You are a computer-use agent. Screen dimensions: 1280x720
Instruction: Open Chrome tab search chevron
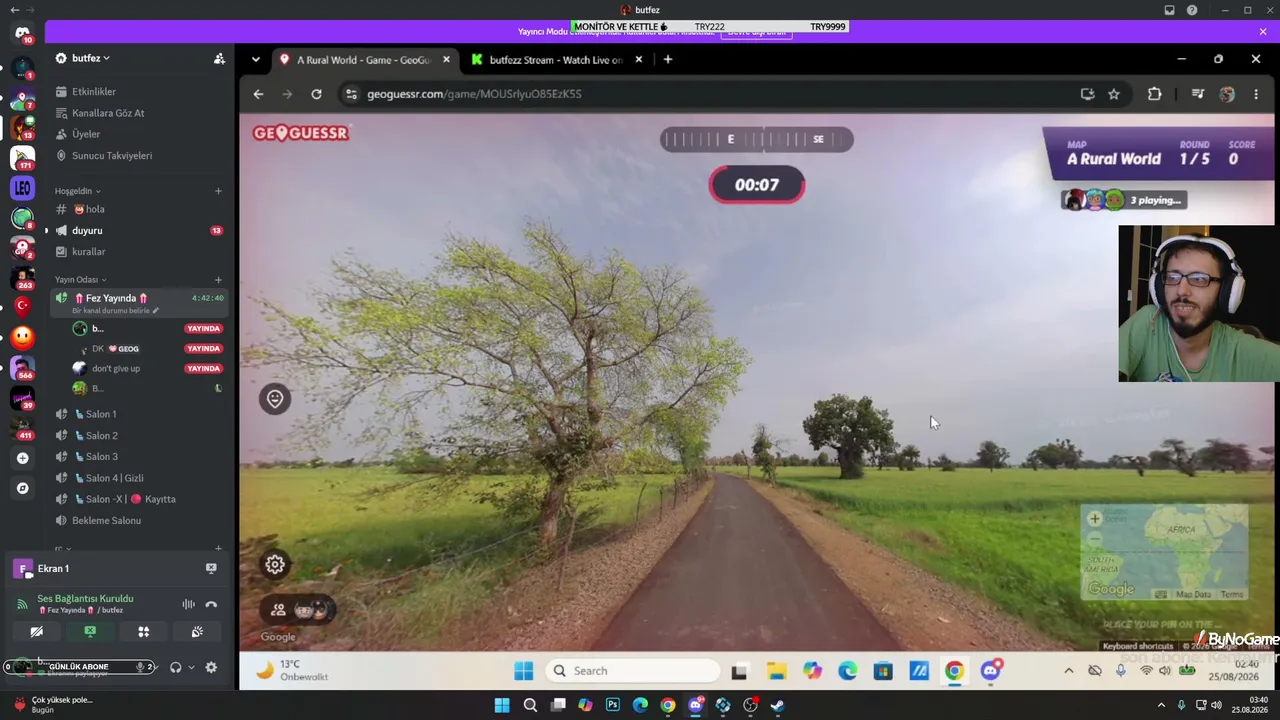point(256,59)
